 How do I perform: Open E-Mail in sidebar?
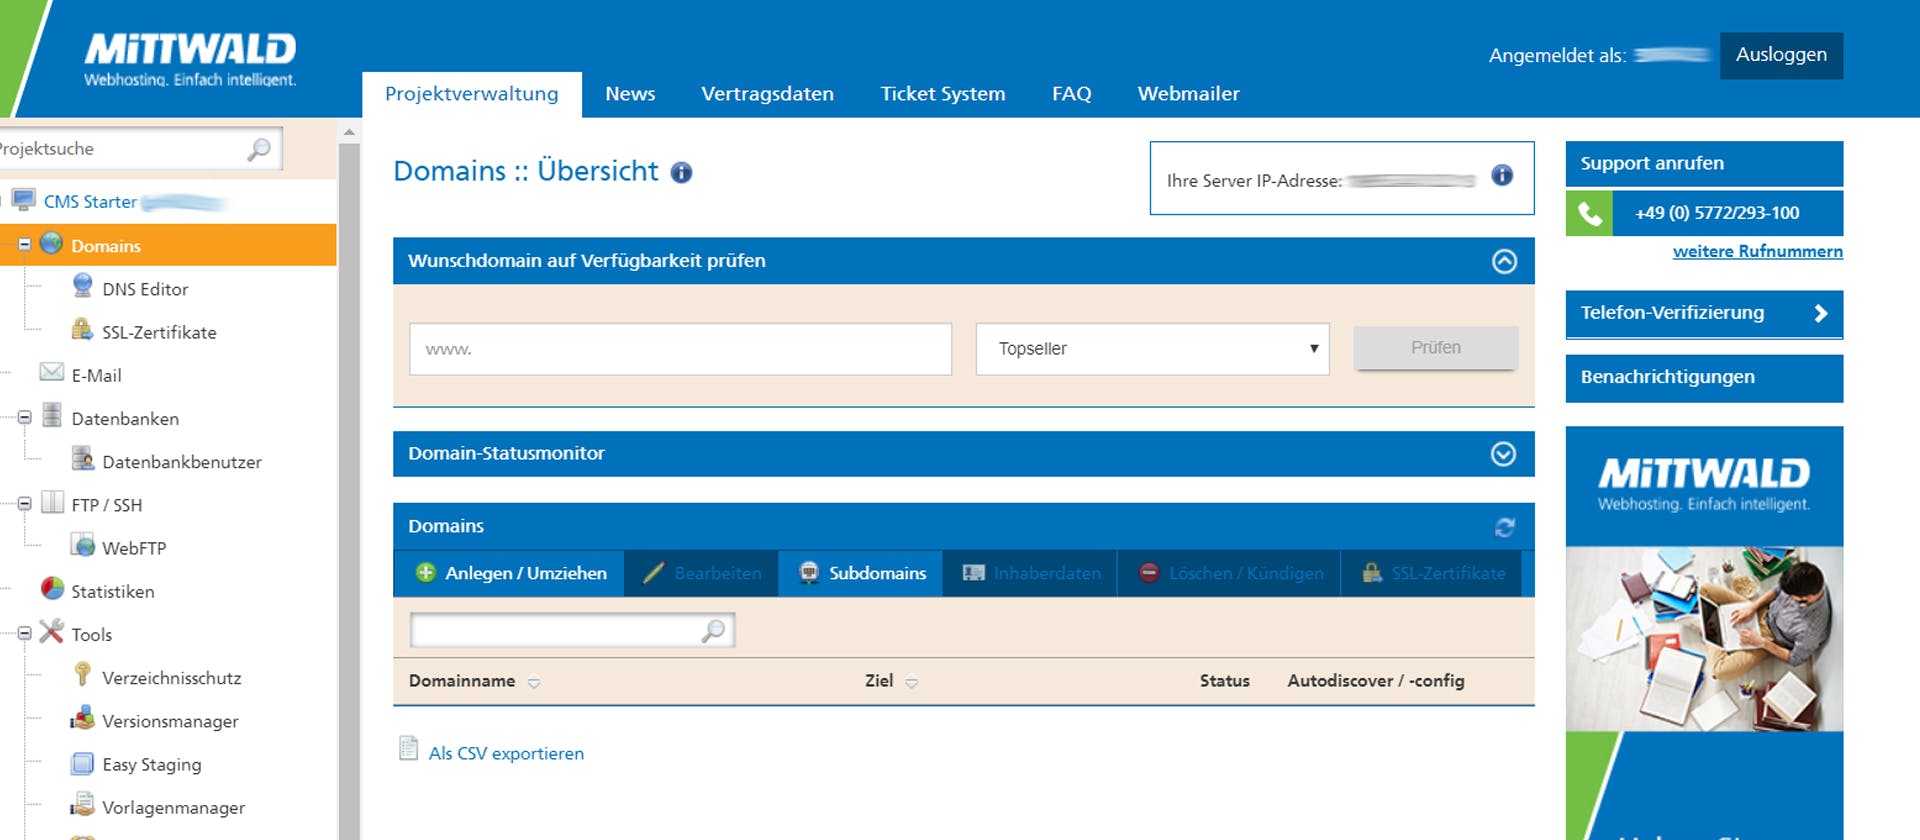coord(96,376)
